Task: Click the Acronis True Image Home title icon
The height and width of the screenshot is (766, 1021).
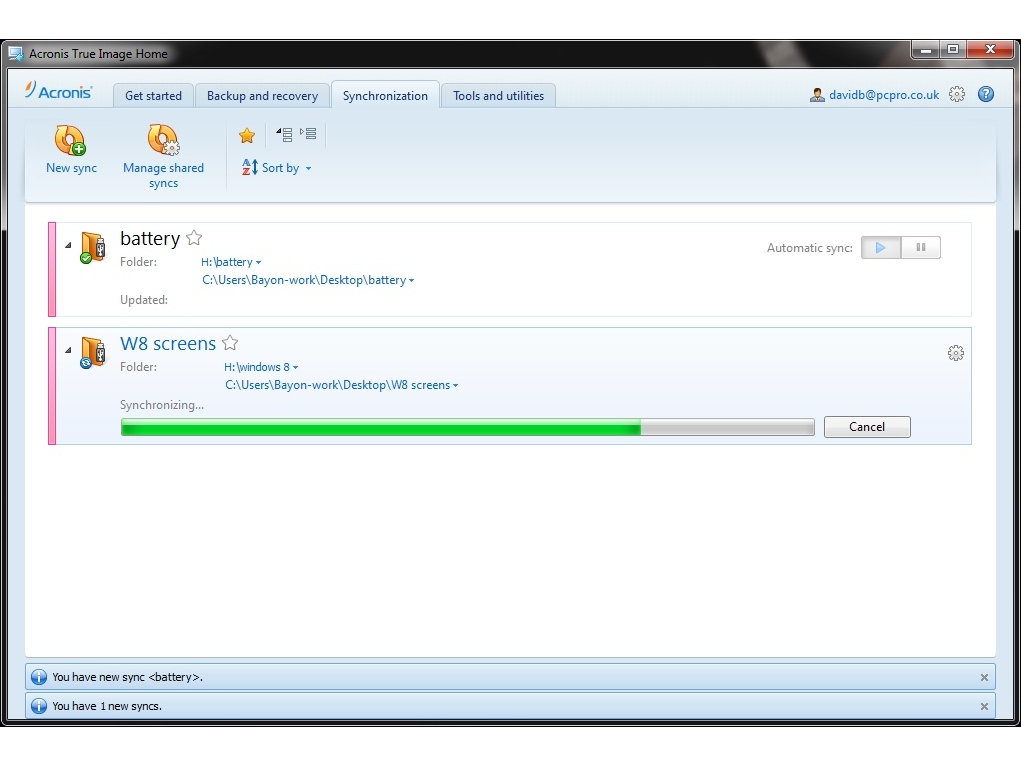Action: click(16, 54)
